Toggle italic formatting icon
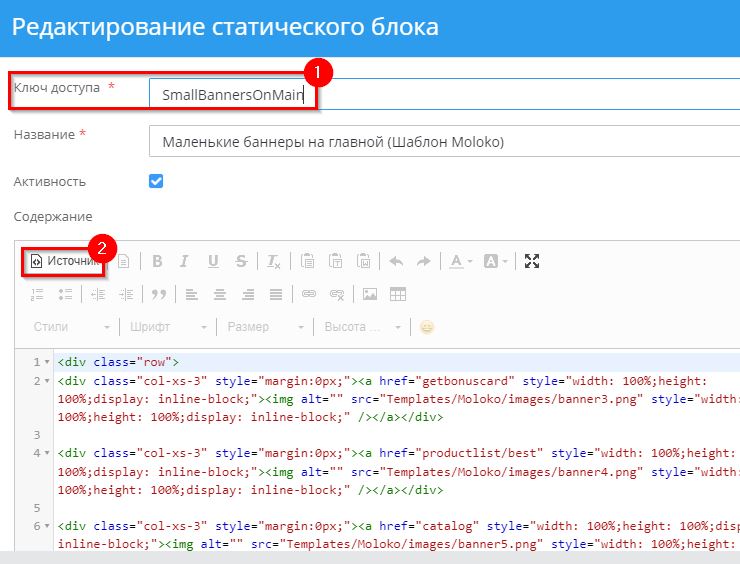Image resolution: width=740 pixels, height=564 pixels. tap(184, 261)
